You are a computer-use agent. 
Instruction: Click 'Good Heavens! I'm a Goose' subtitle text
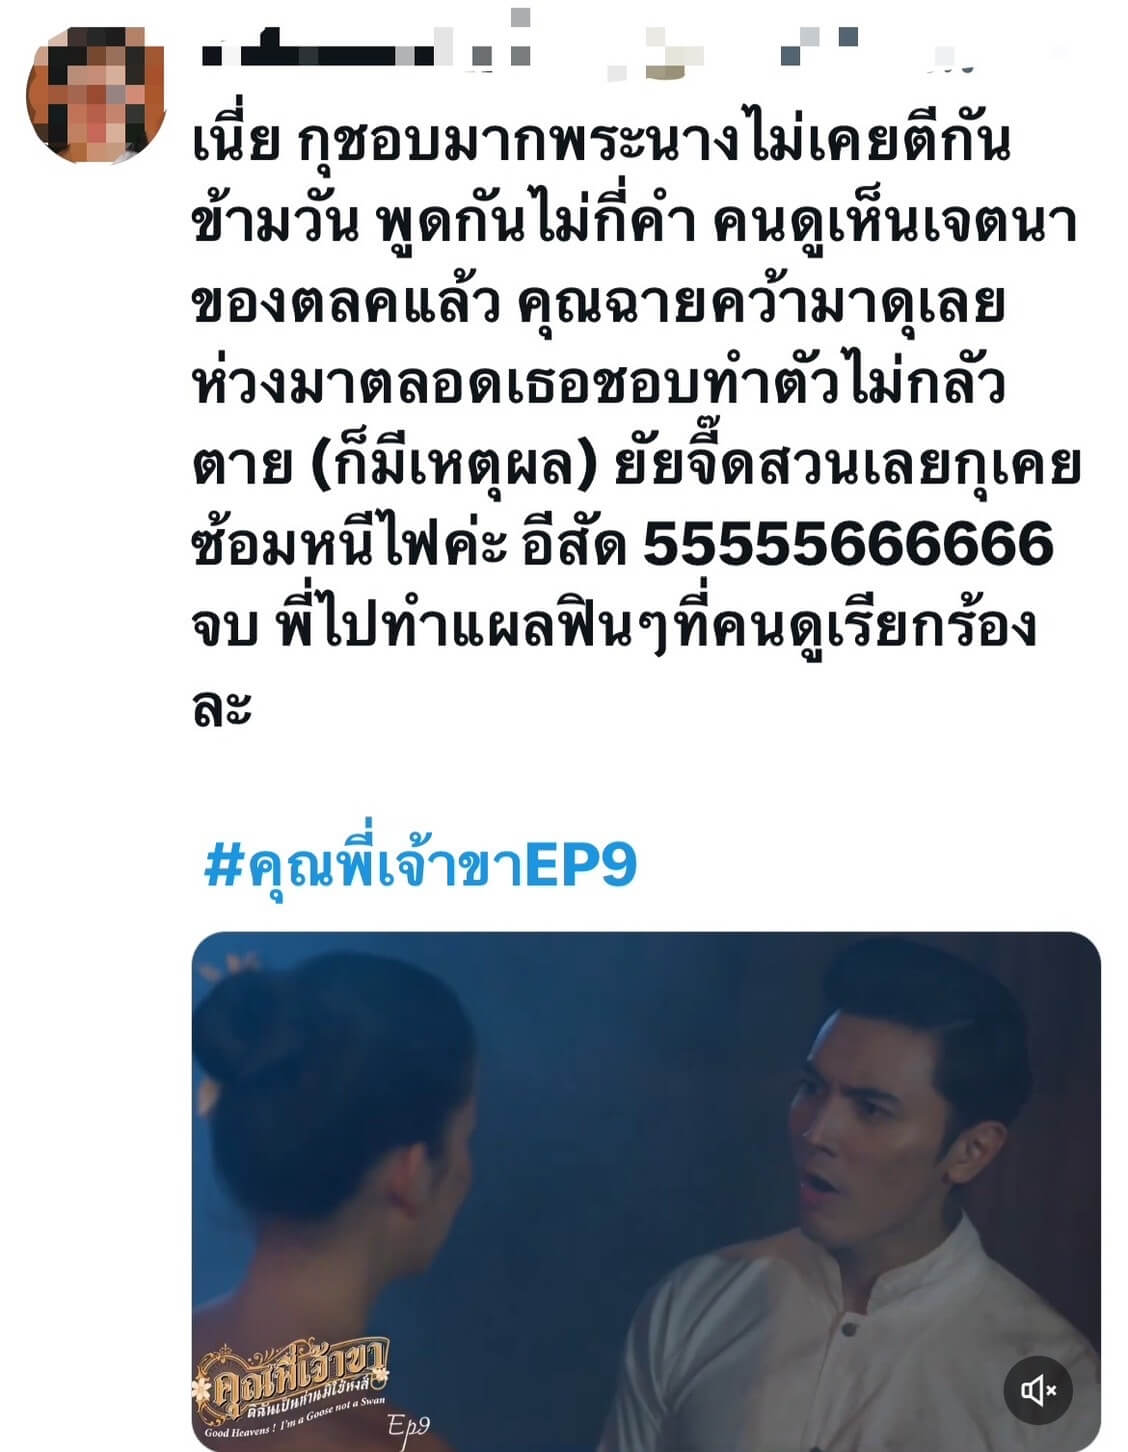point(295,1419)
